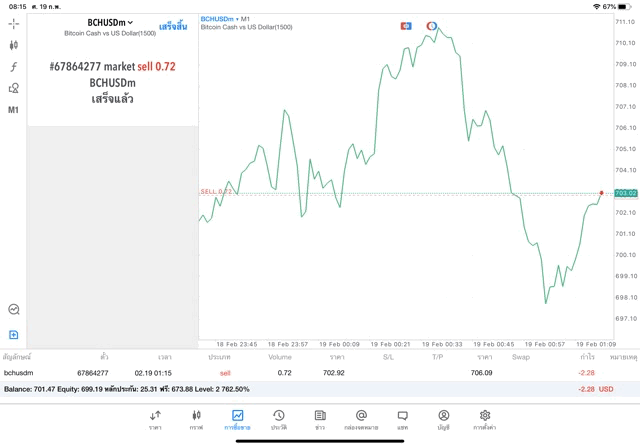
Task: Change the M1 timeframe selector
Action: pos(14,110)
